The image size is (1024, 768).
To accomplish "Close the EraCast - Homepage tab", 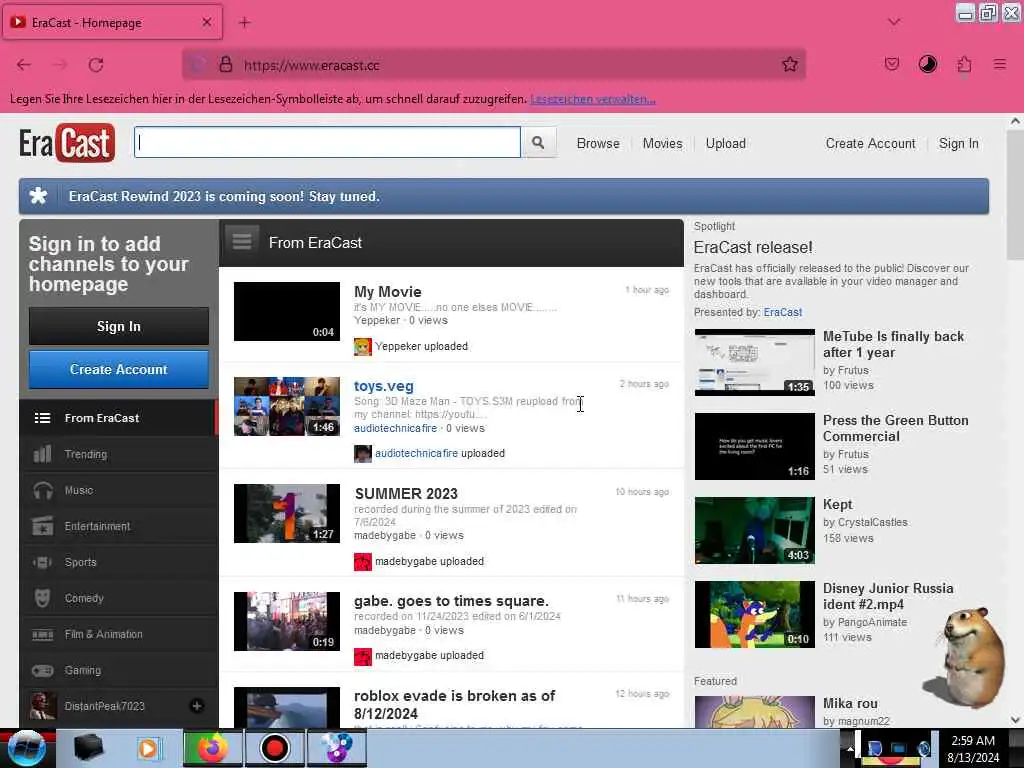I will [x=206, y=22].
